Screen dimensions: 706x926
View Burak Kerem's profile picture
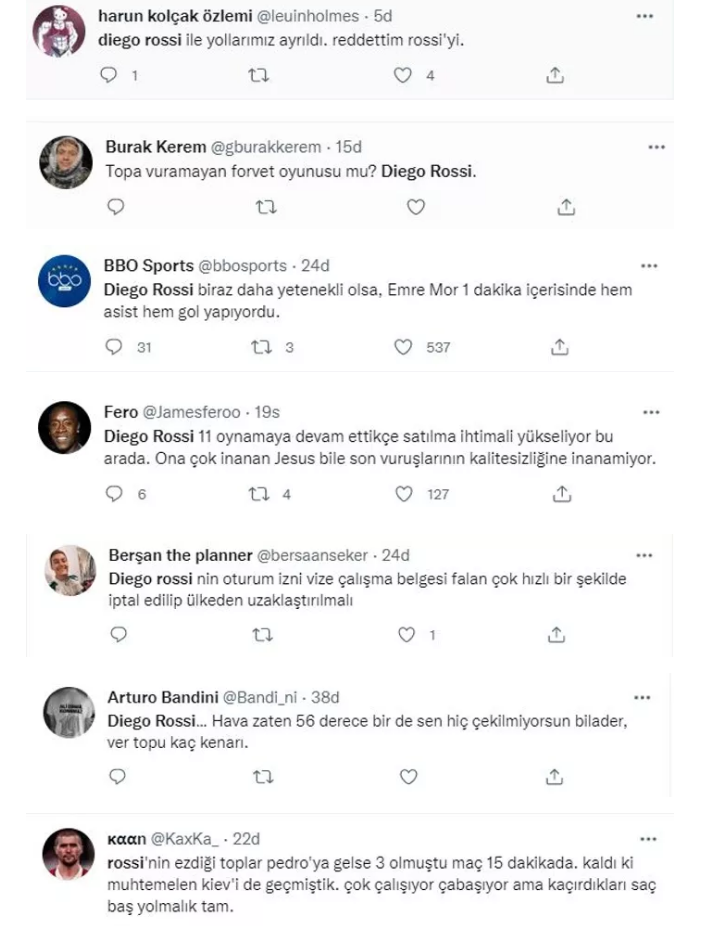point(72,159)
